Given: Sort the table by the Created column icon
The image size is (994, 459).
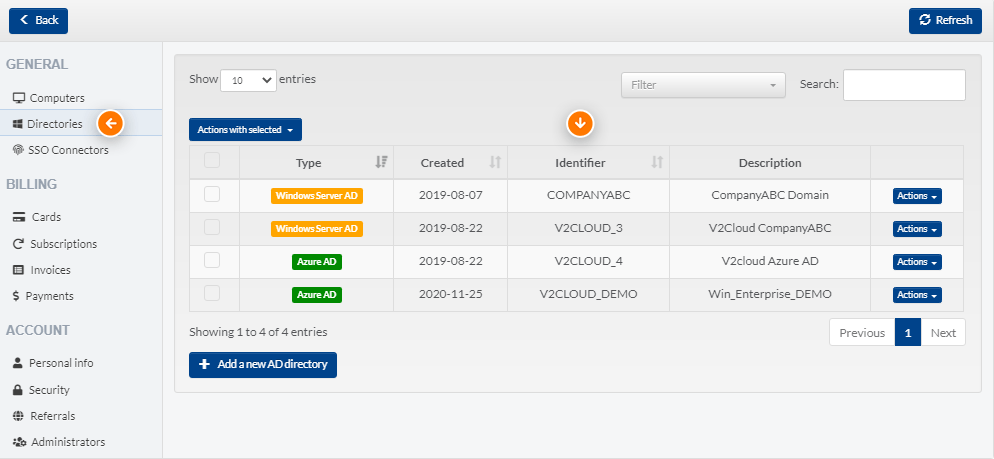Looking at the screenshot, I should 495,162.
